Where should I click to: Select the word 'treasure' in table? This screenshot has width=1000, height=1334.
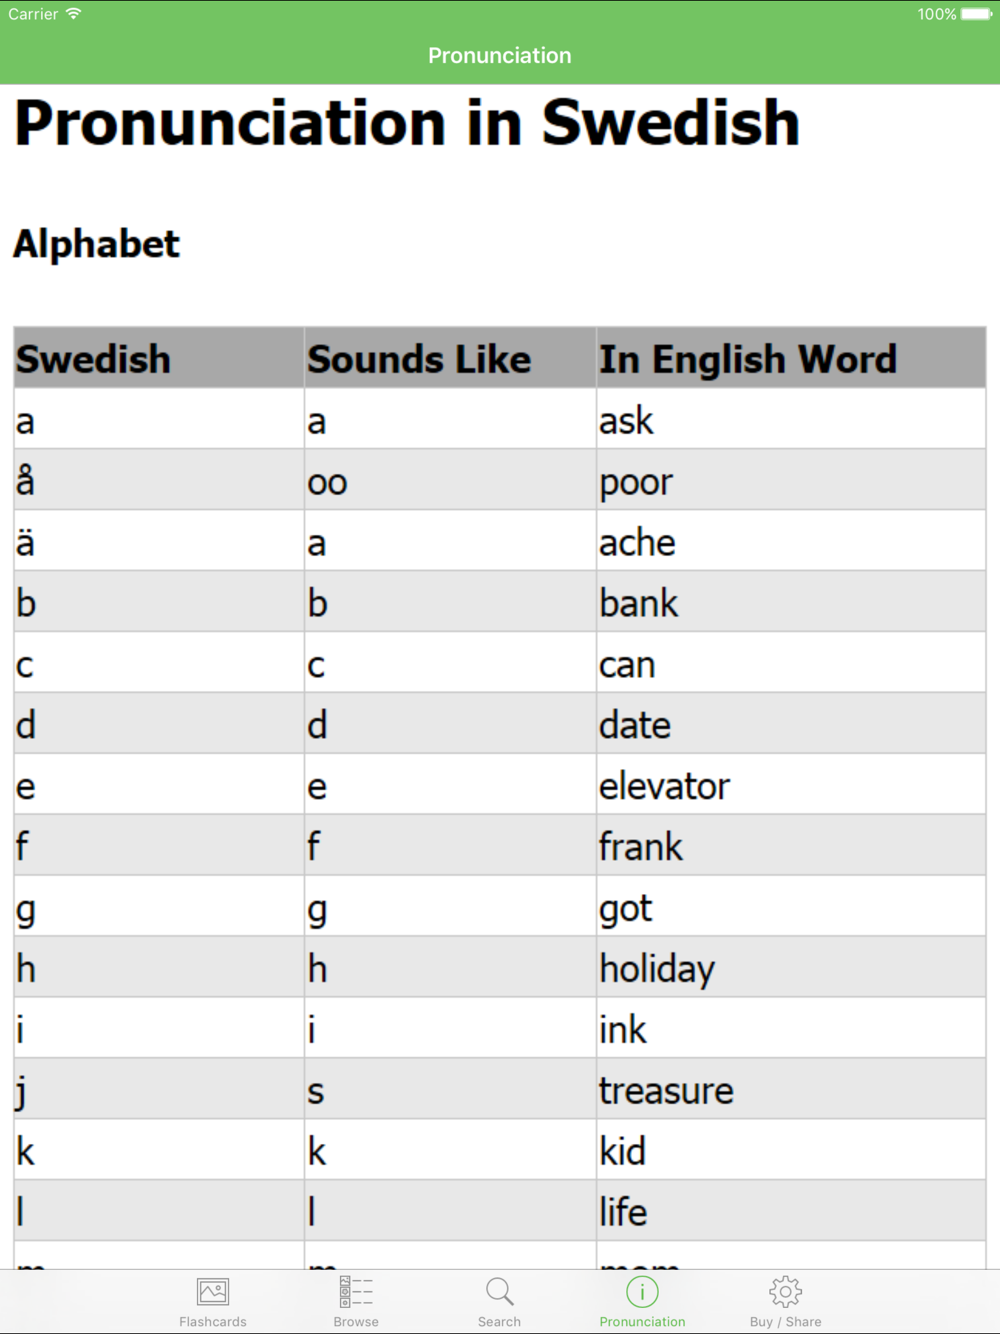pyautogui.click(x=666, y=1090)
